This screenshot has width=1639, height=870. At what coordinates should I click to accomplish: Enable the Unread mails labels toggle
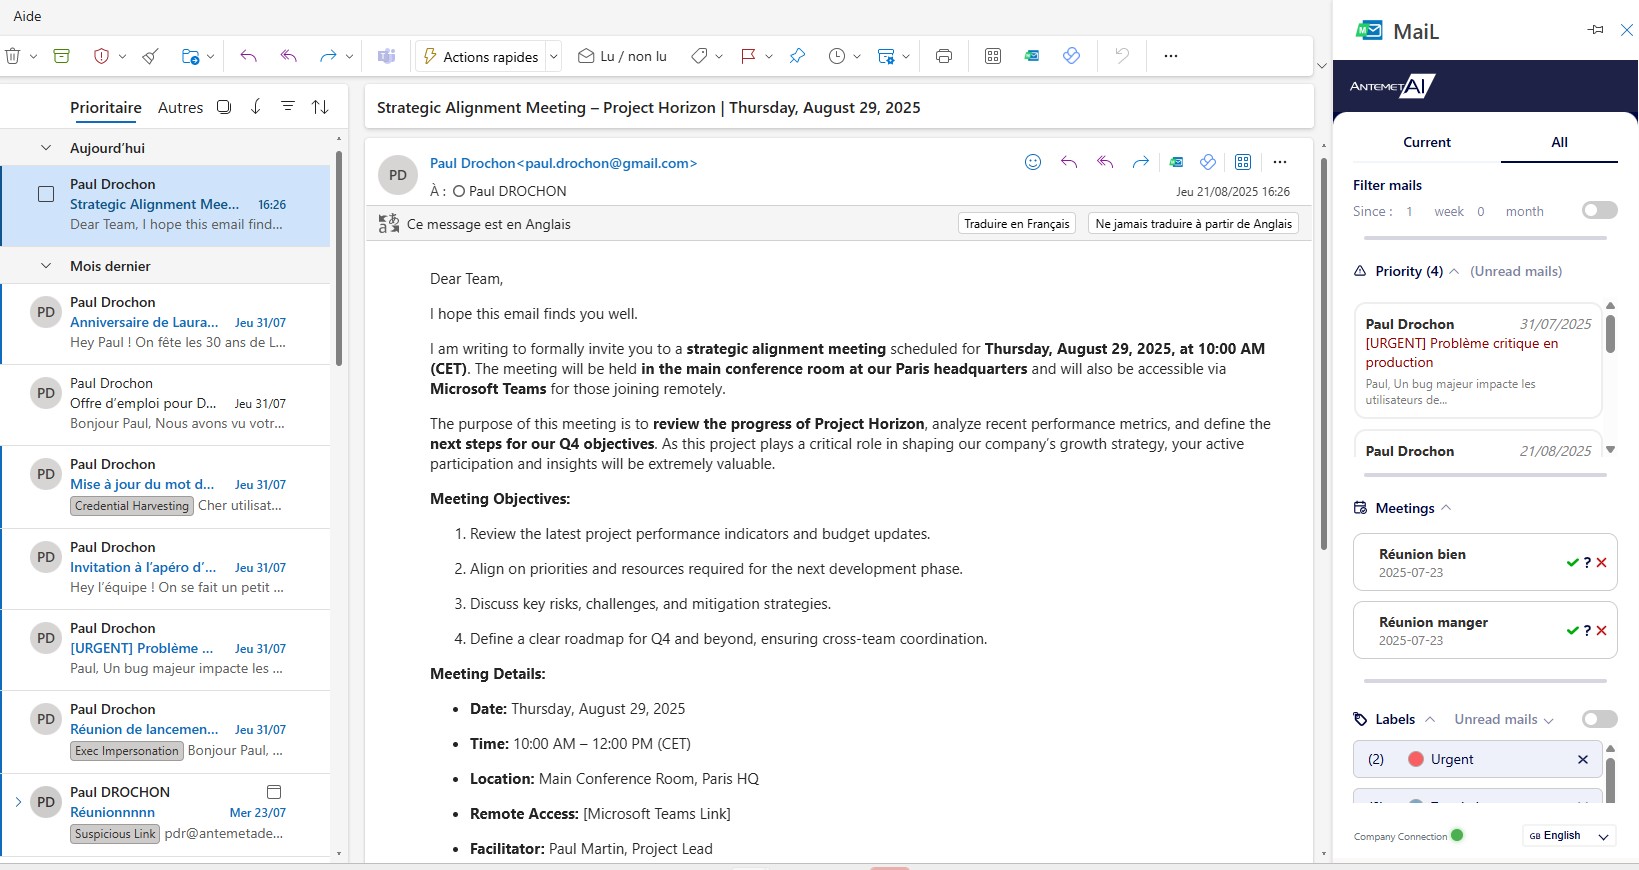[x=1599, y=719]
